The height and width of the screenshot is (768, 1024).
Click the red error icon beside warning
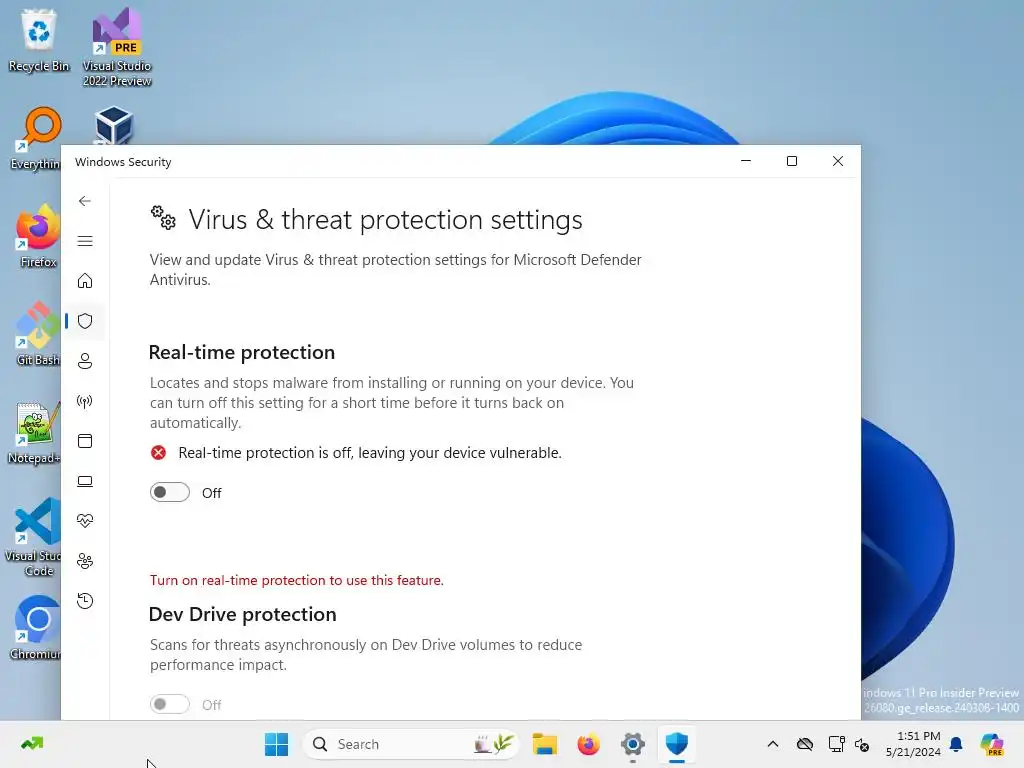(x=159, y=453)
